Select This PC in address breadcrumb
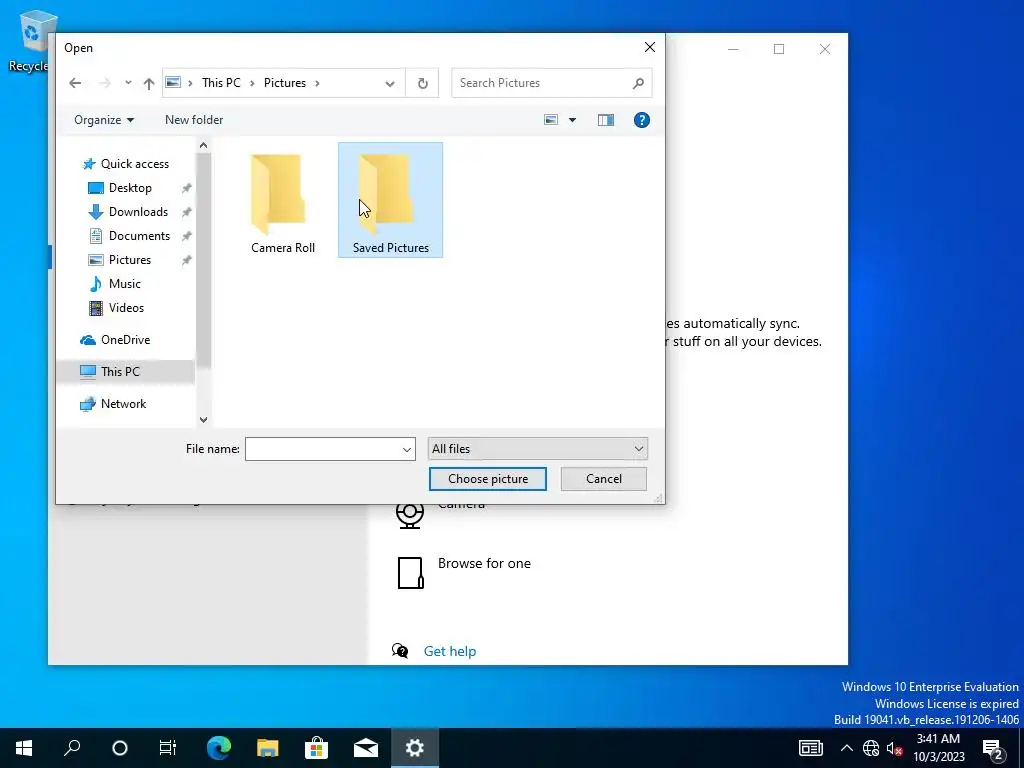Image resolution: width=1024 pixels, height=768 pixels. click(x=221, y=83)
